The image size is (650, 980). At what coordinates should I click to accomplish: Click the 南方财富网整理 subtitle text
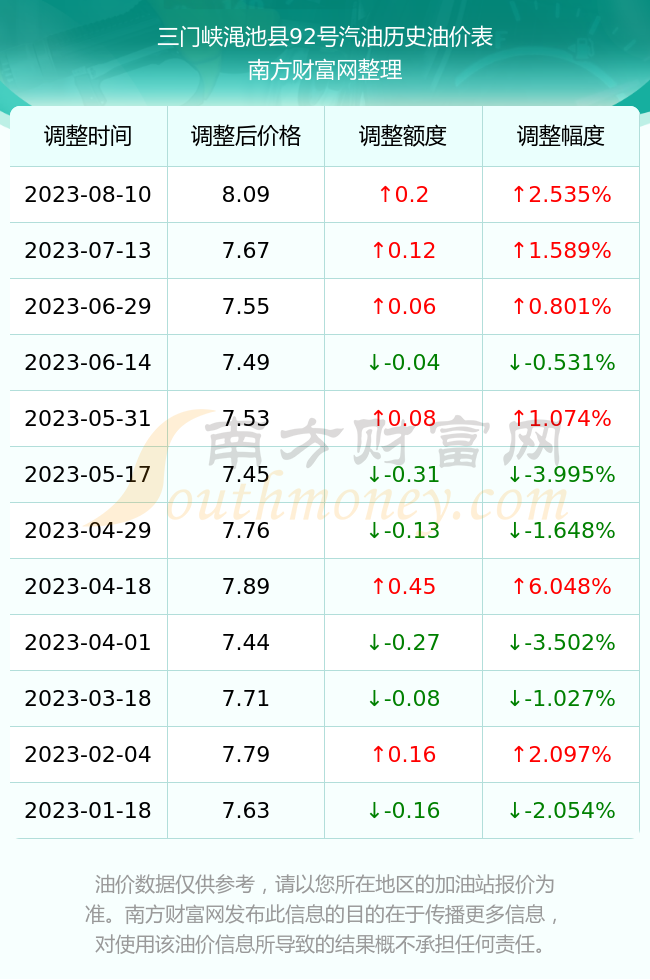(x=325, y=69)
